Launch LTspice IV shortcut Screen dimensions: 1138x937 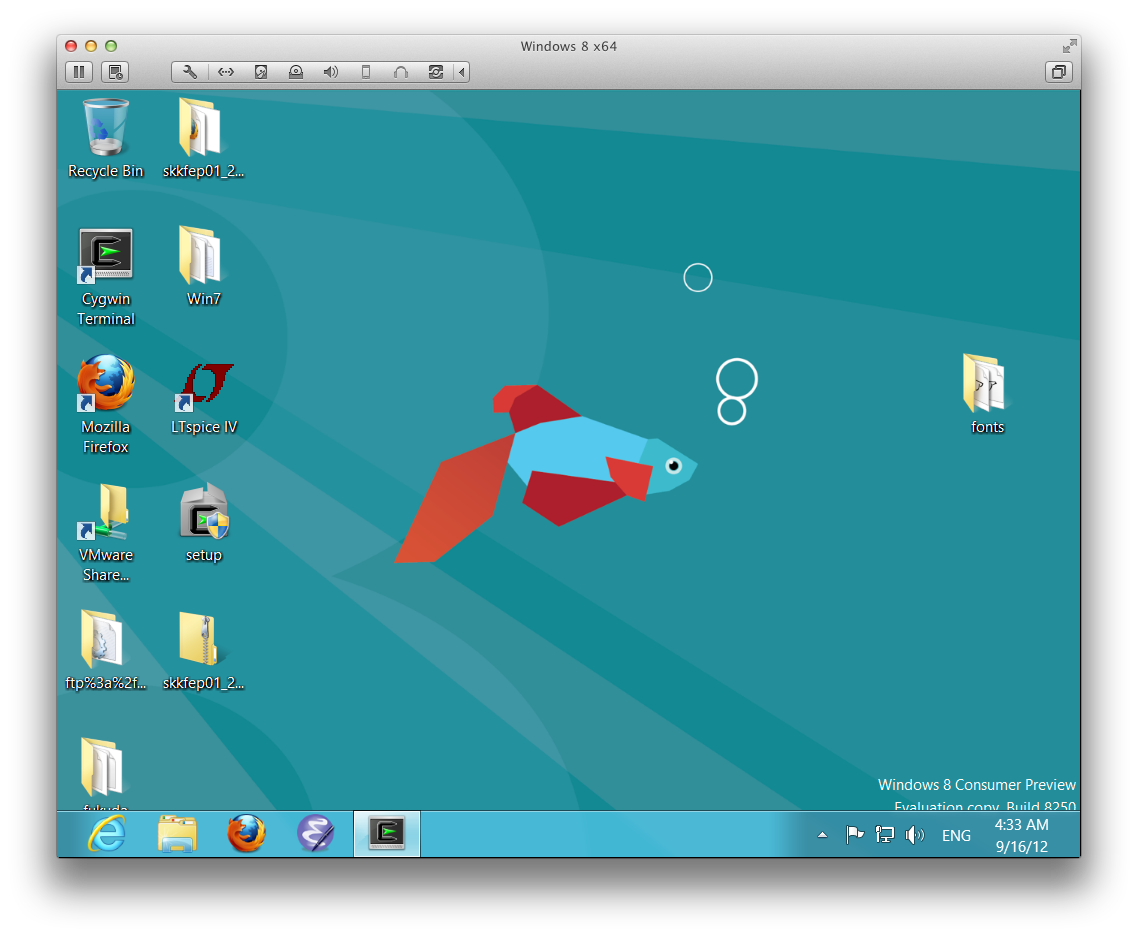203,399
